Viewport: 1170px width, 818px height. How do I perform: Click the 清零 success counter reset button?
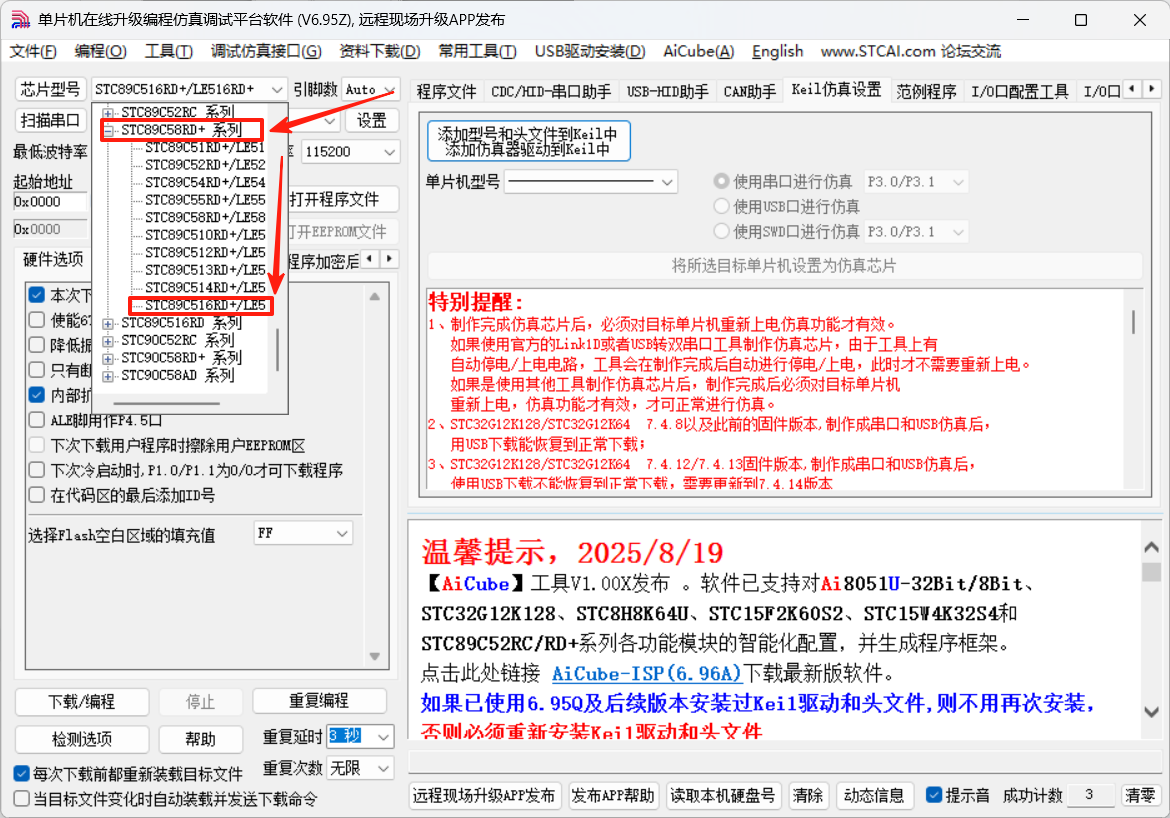coord(1140,796)
